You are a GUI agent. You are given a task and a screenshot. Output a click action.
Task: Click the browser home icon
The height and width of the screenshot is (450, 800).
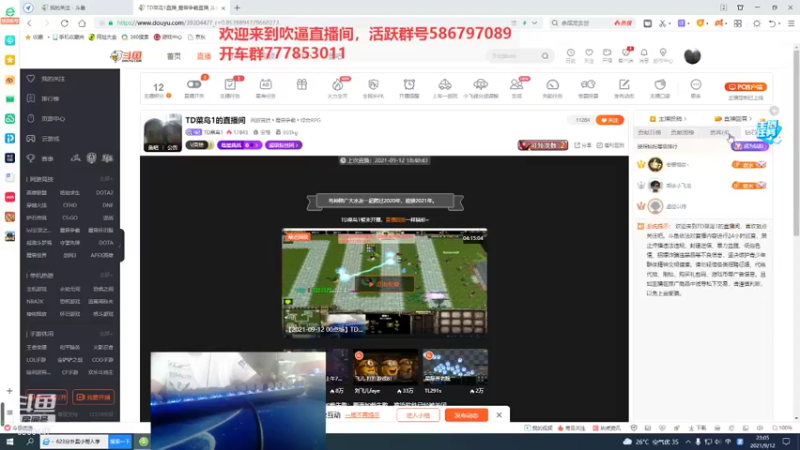click(82, 23)
